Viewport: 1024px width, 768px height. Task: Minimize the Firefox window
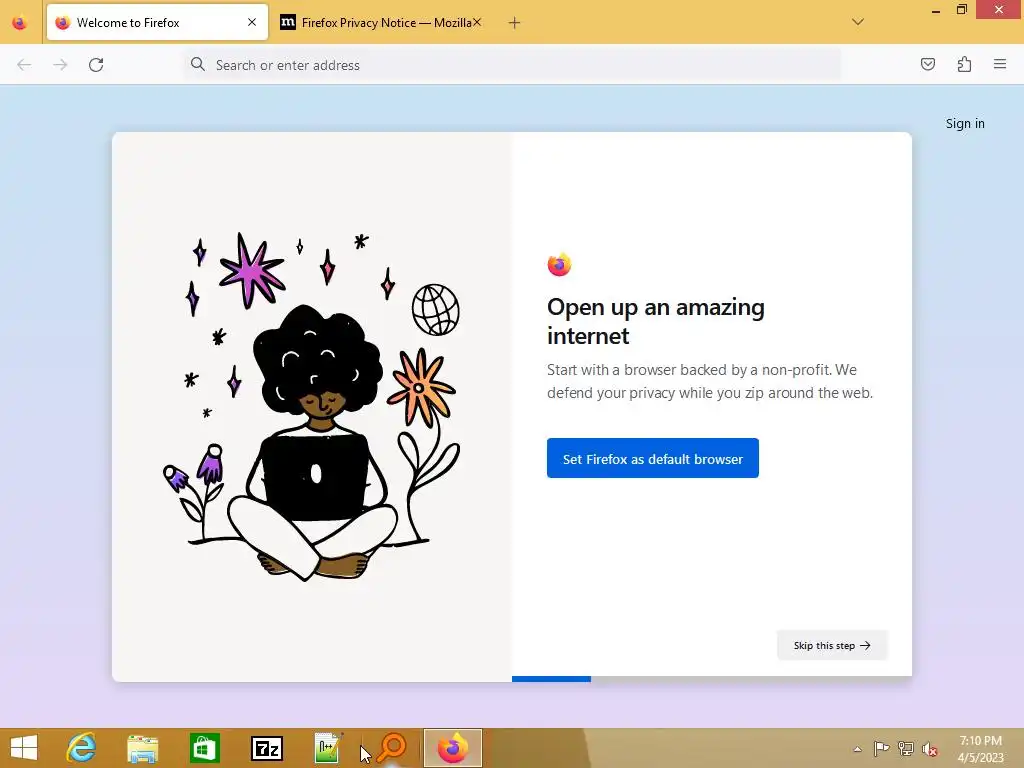[936, 10]
